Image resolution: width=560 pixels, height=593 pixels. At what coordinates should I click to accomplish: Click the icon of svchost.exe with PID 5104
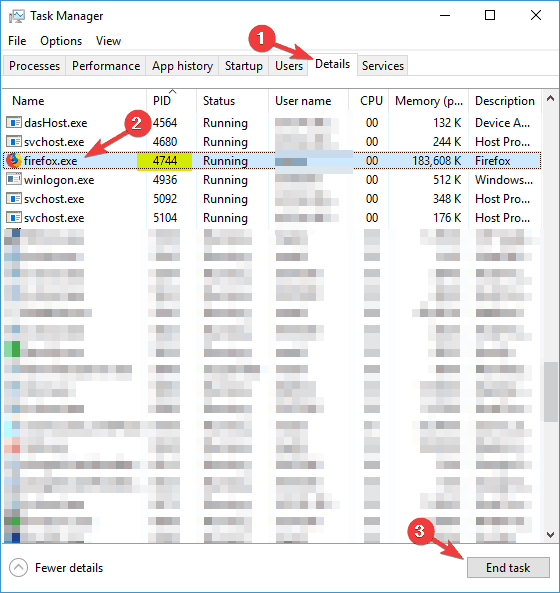point(14,217)
